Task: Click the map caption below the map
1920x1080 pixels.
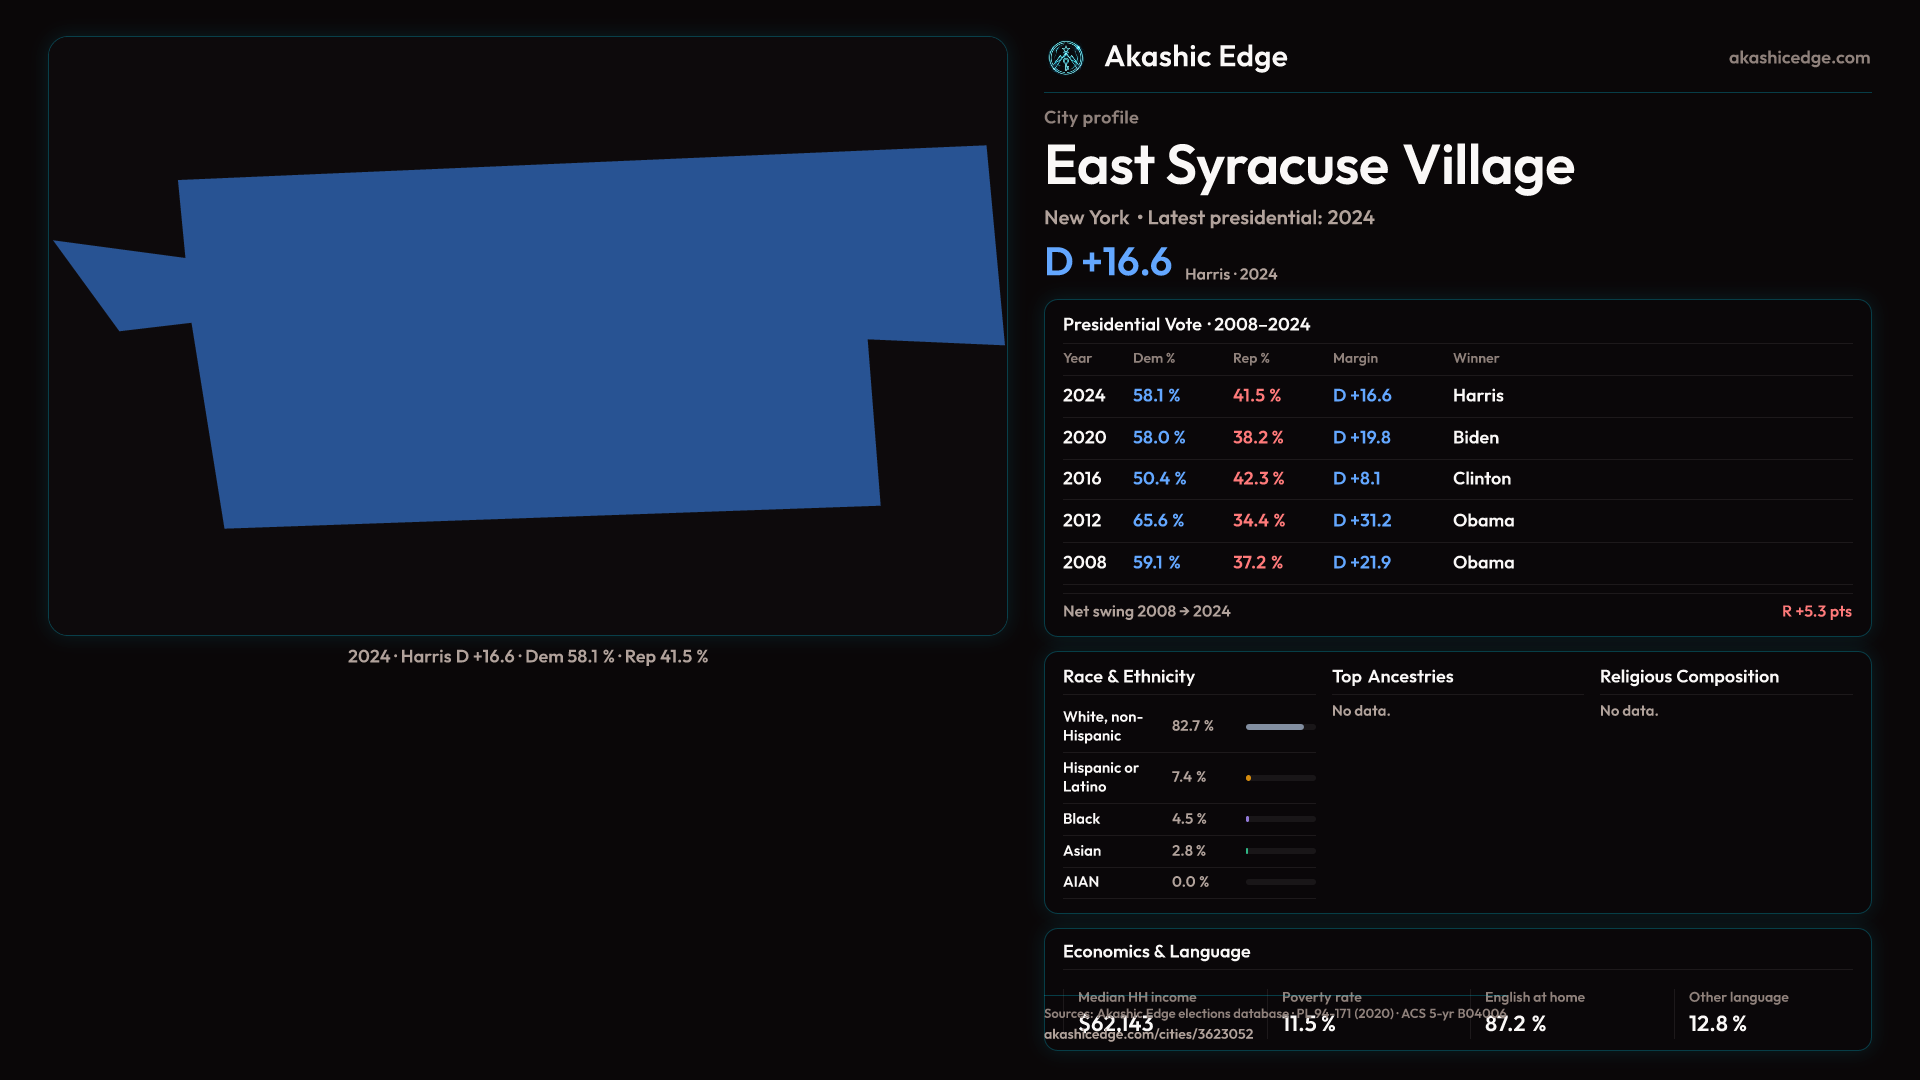Action: click(527, 657)
